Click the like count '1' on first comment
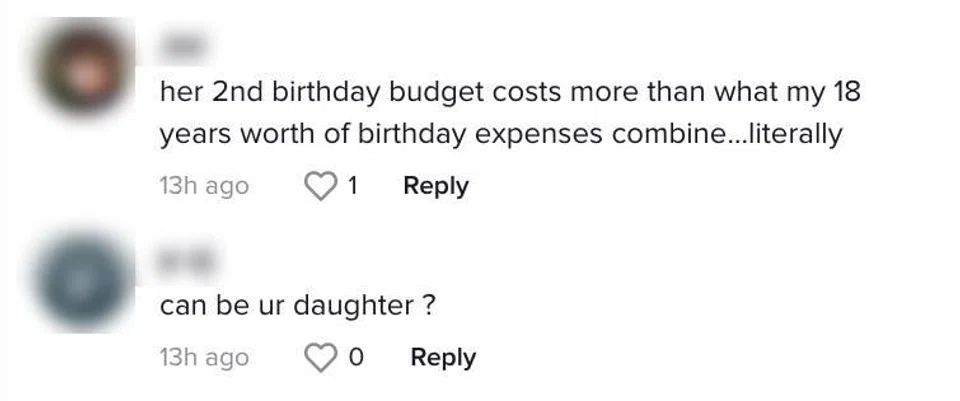The image size is (960, 401). [x=352, y=186]
